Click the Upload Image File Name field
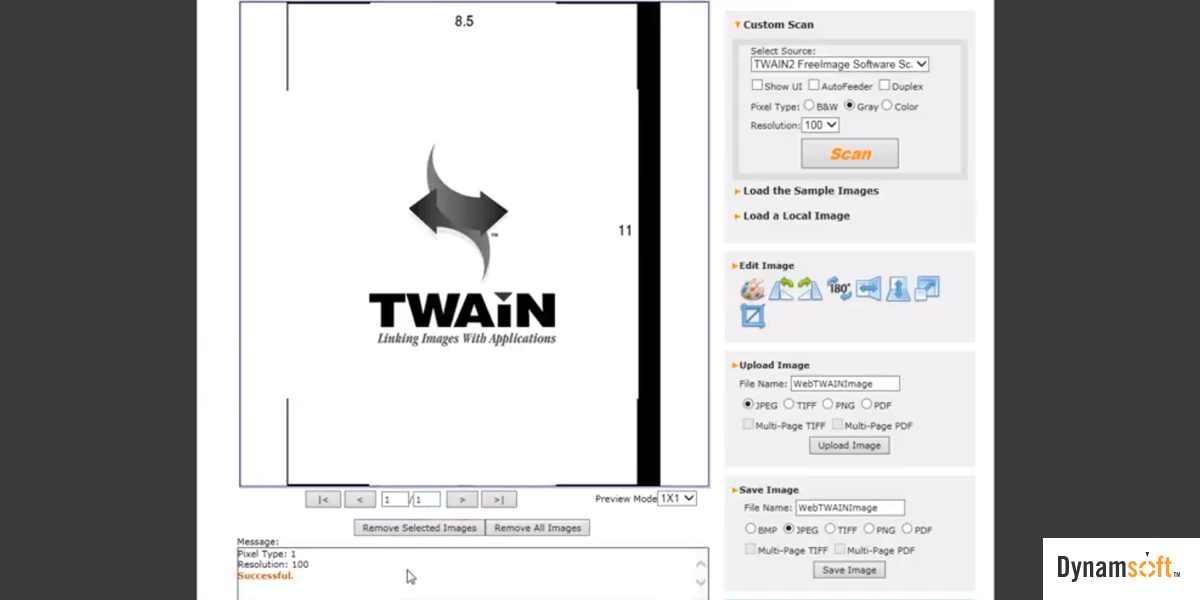 click(845, 383)
